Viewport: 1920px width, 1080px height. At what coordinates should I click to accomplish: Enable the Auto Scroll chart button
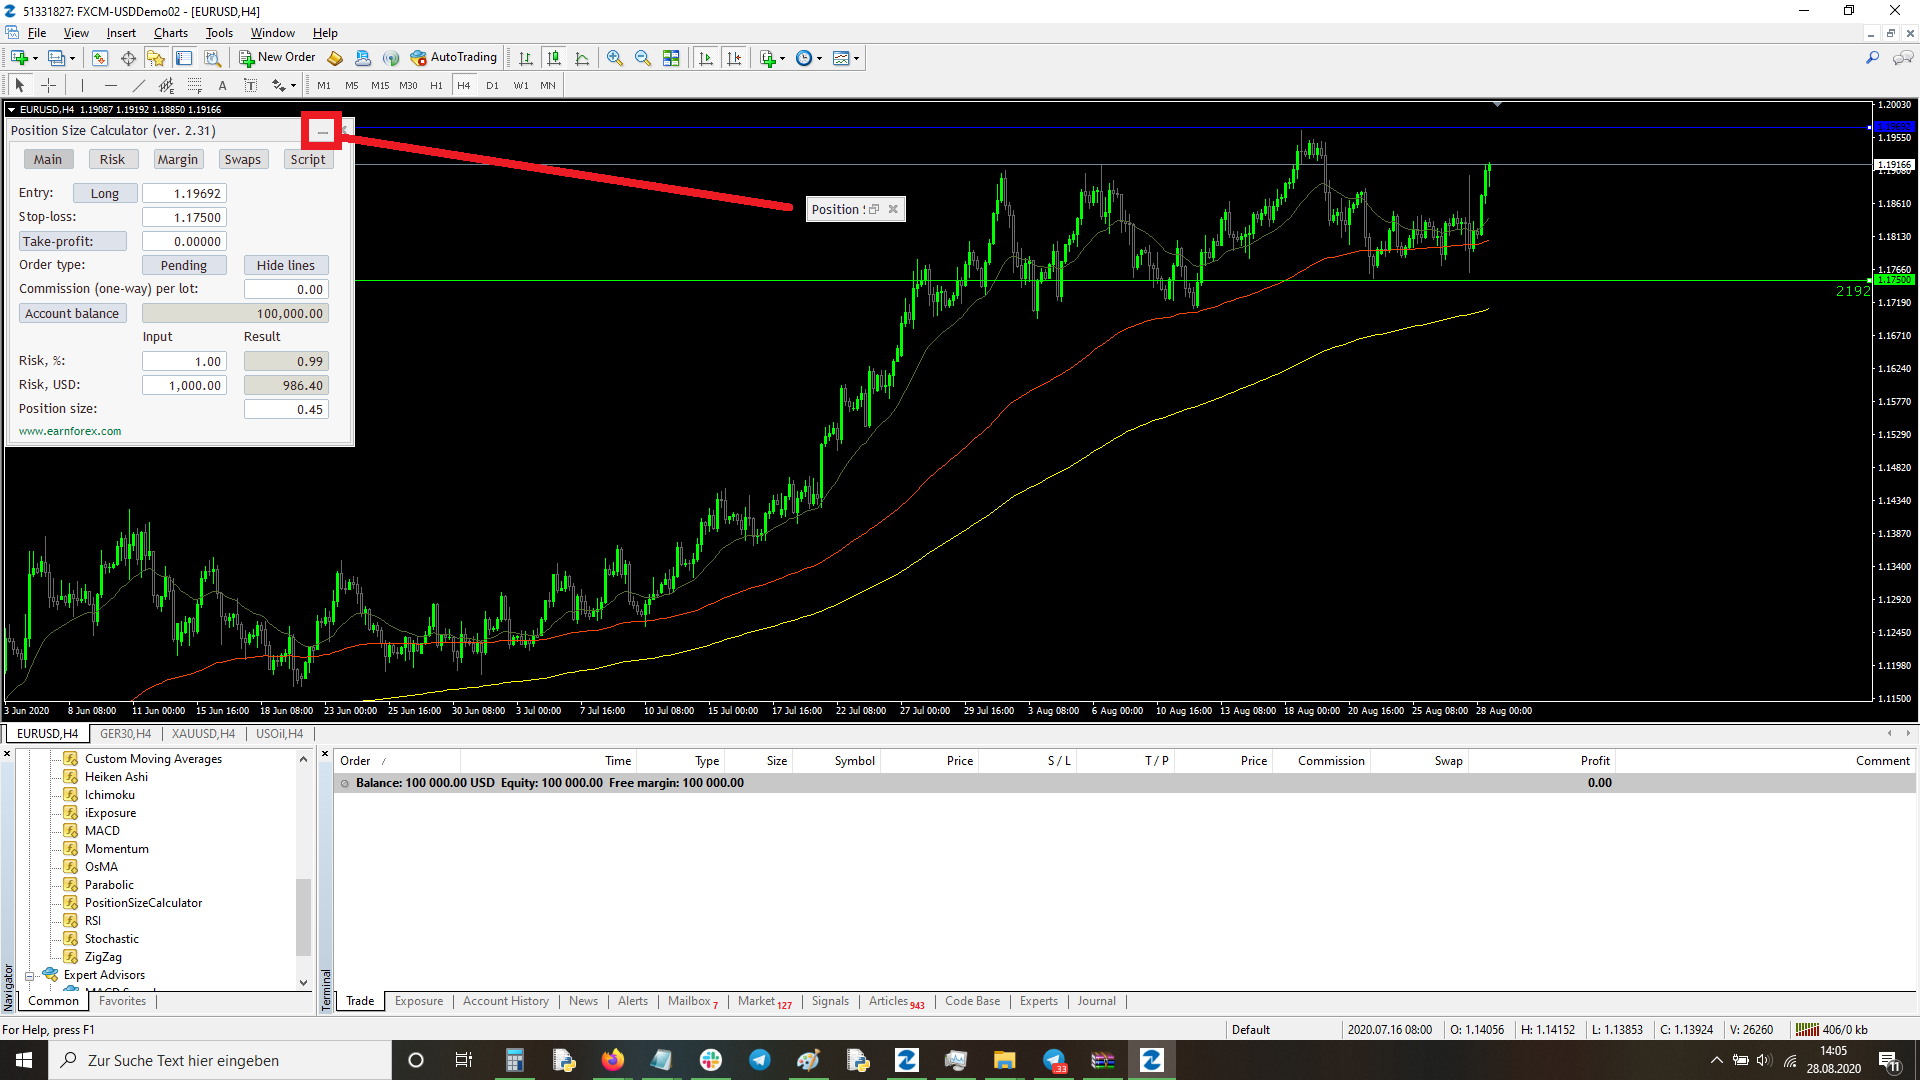[x=706, y=58]
